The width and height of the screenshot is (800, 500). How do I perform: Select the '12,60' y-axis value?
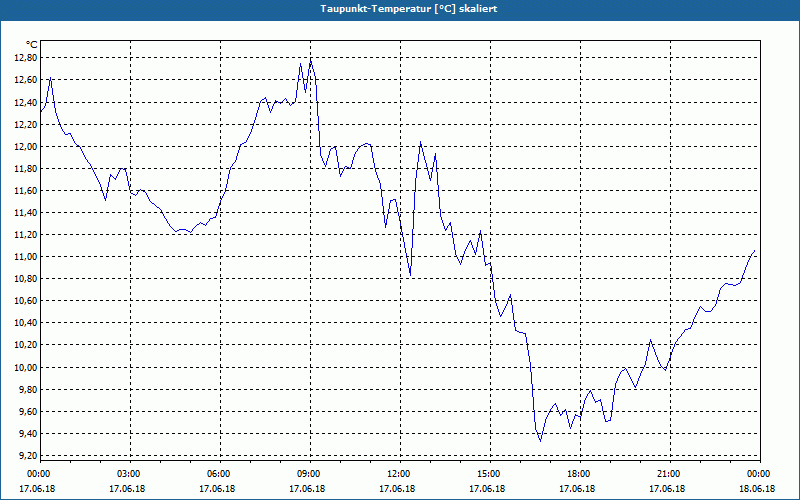pyautogui.click(x=27, y=80)
